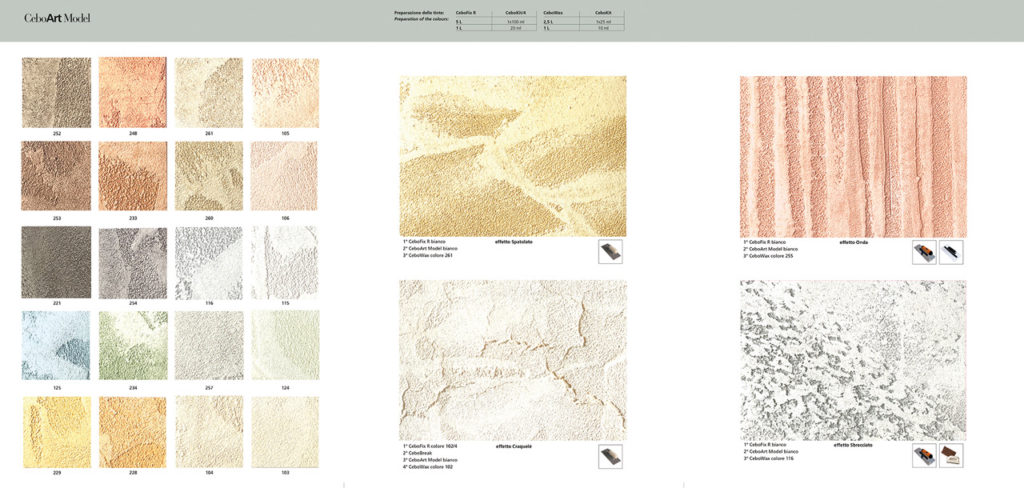Click the brown sponge icon under effetto Sbrecciato
This screenshot has width=1024, height=488.
tap(951, 456)
